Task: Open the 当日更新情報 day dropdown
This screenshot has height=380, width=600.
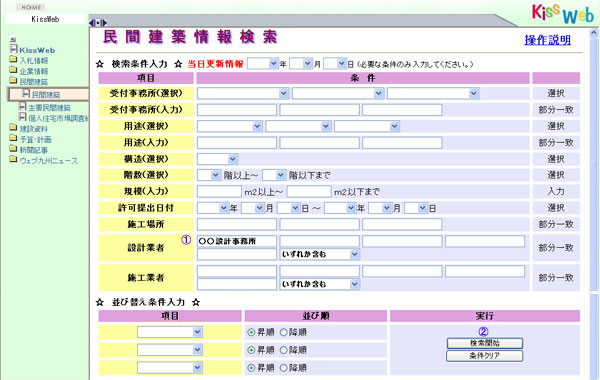Action: click(335, 64)
